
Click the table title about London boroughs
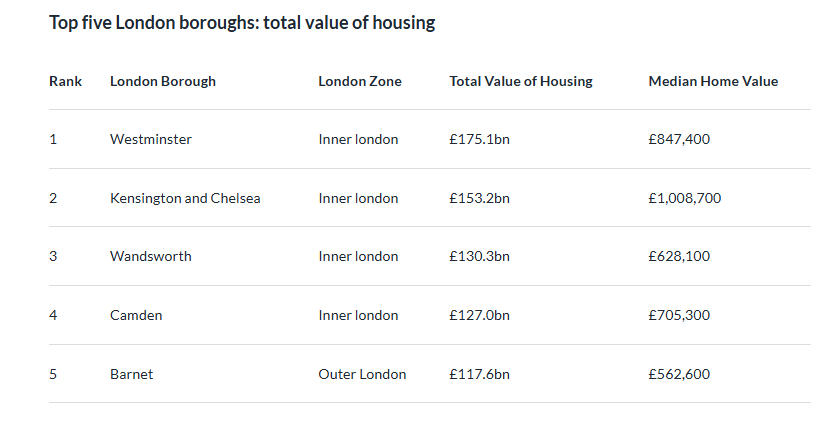[242, 22]
